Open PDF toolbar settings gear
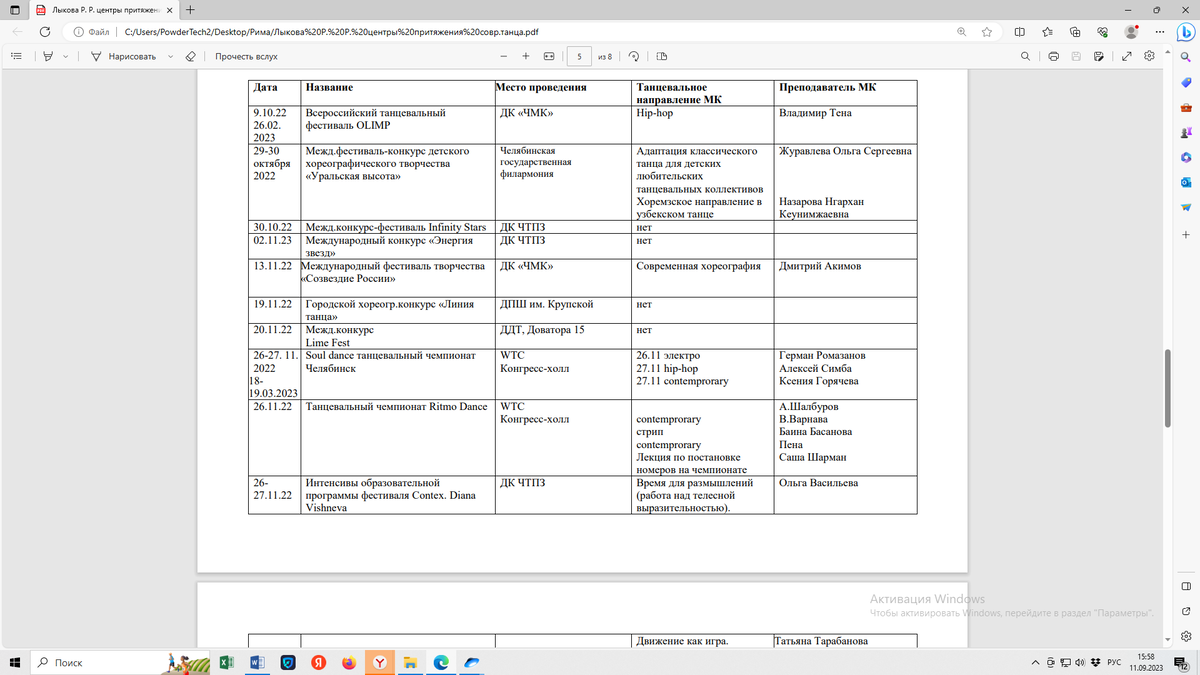Viewport: 1200px width, 675px height. pos(1149,56)
